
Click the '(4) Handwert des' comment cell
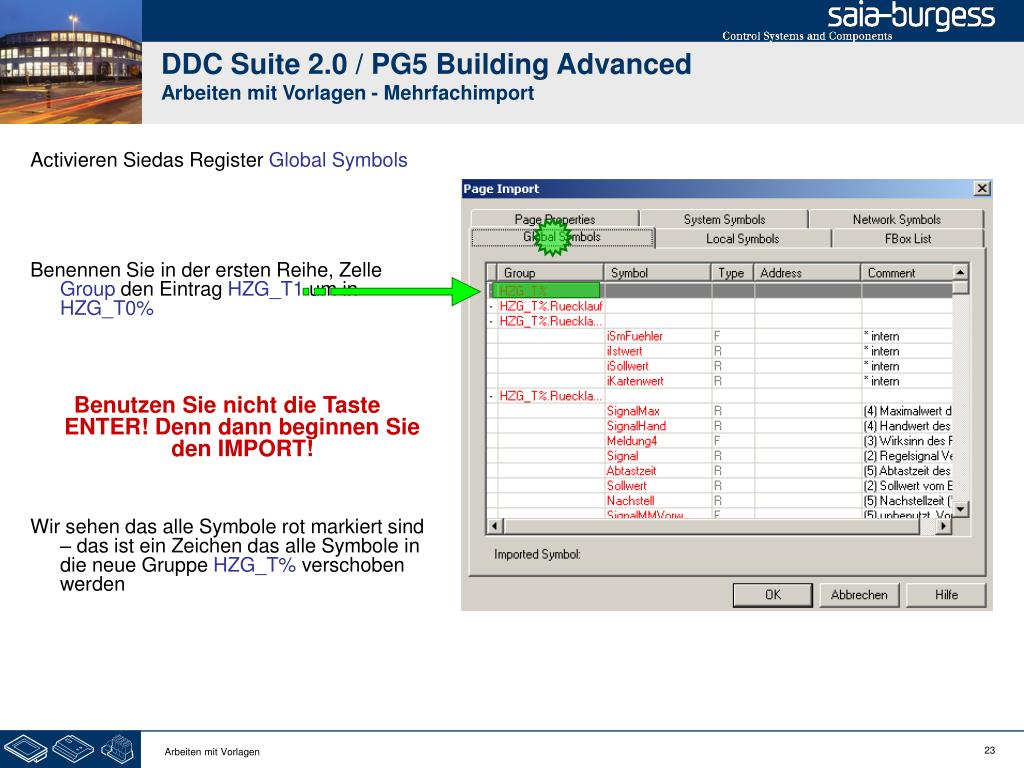(x=907, y=426)
